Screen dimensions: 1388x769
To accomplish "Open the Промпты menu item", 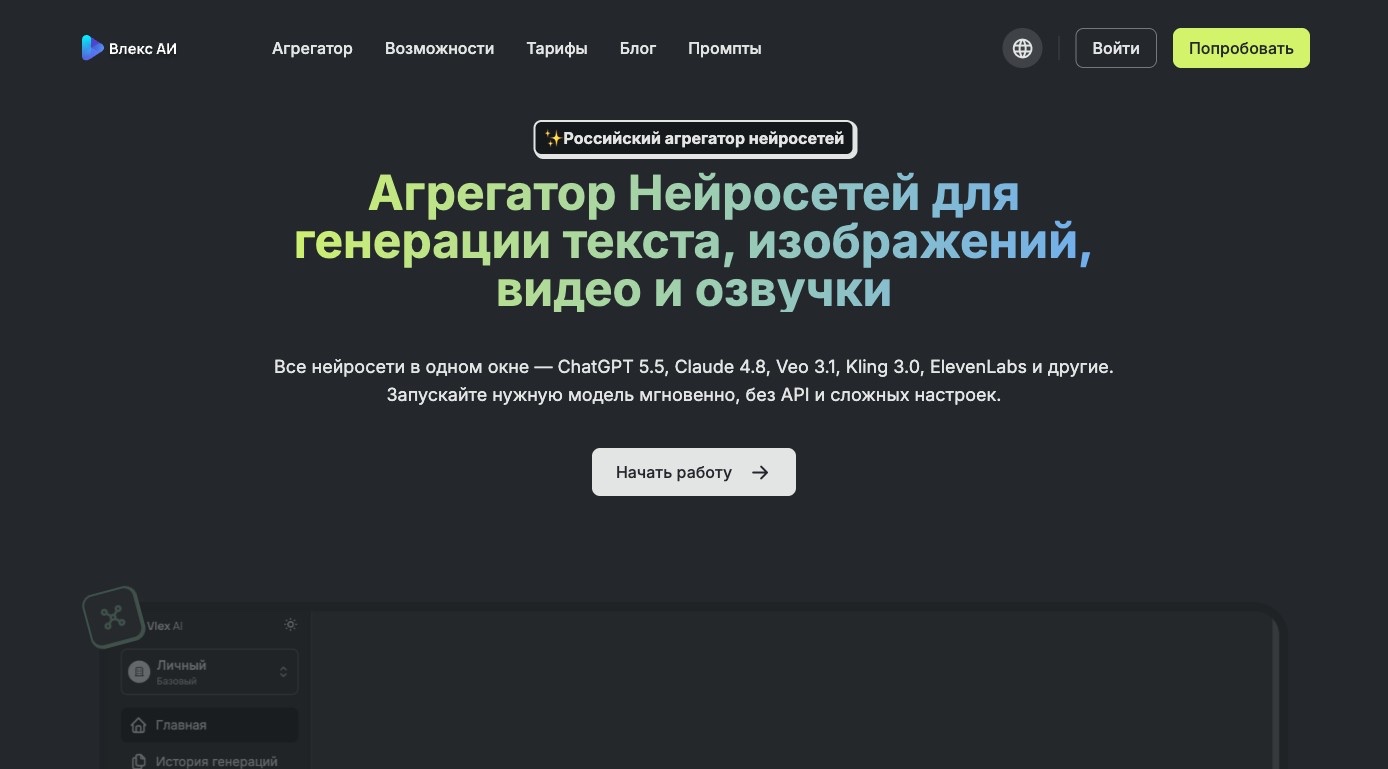I will tap(725, 48).
